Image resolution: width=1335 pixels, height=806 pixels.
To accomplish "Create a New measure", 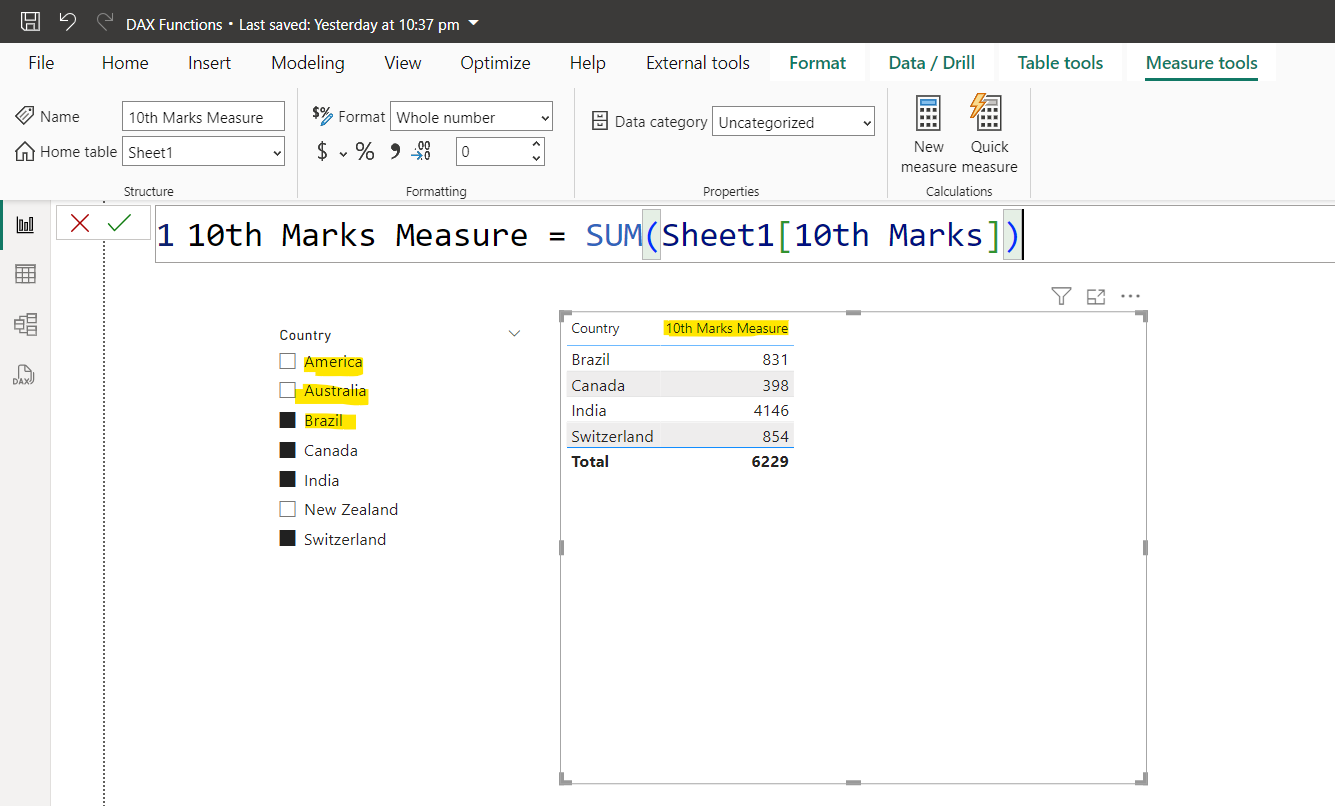I will click(x=928, y=130).
